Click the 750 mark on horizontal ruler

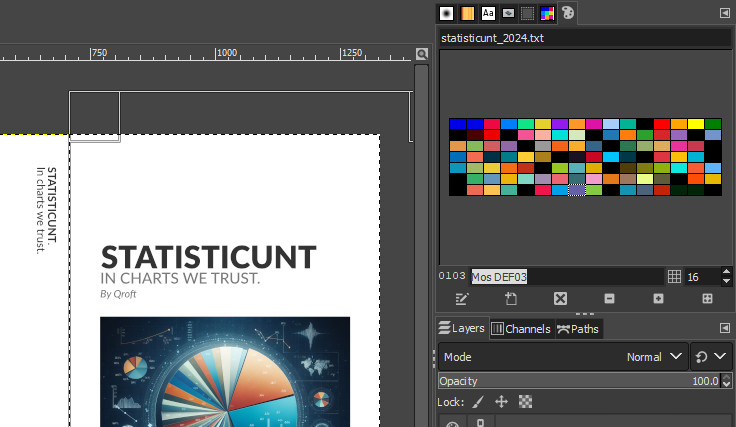coord(99,53)
